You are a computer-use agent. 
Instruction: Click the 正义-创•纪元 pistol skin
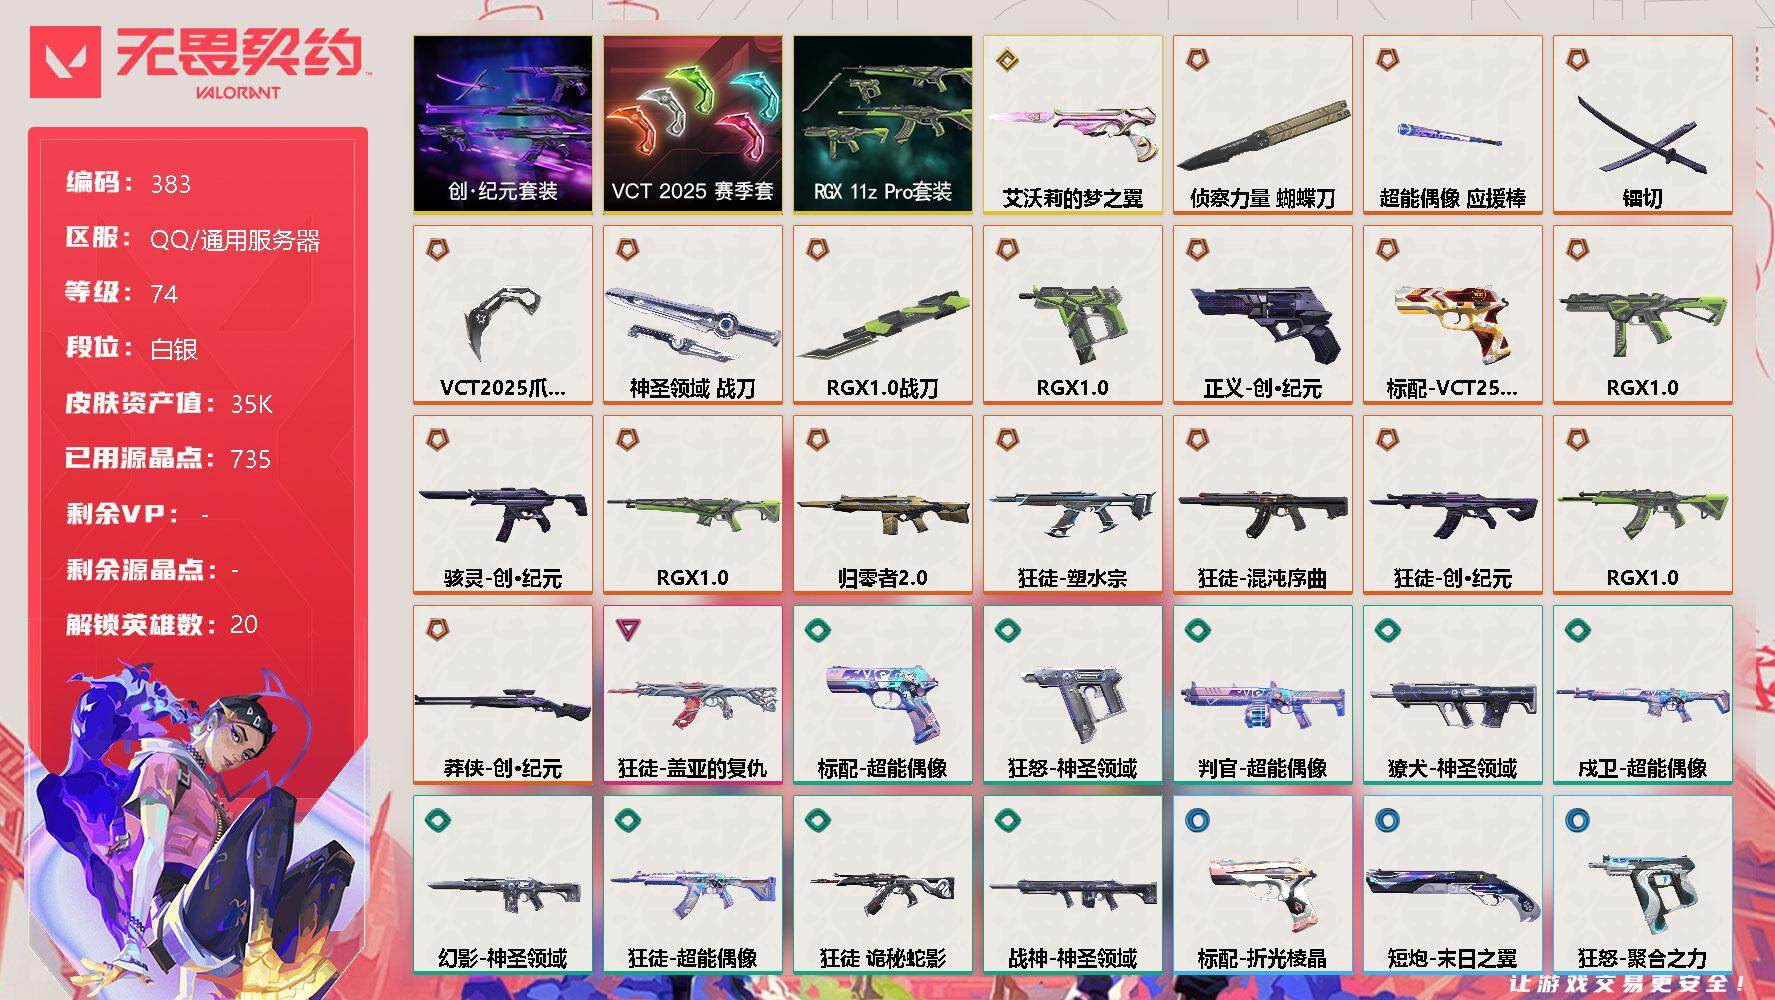point(1263,314)
